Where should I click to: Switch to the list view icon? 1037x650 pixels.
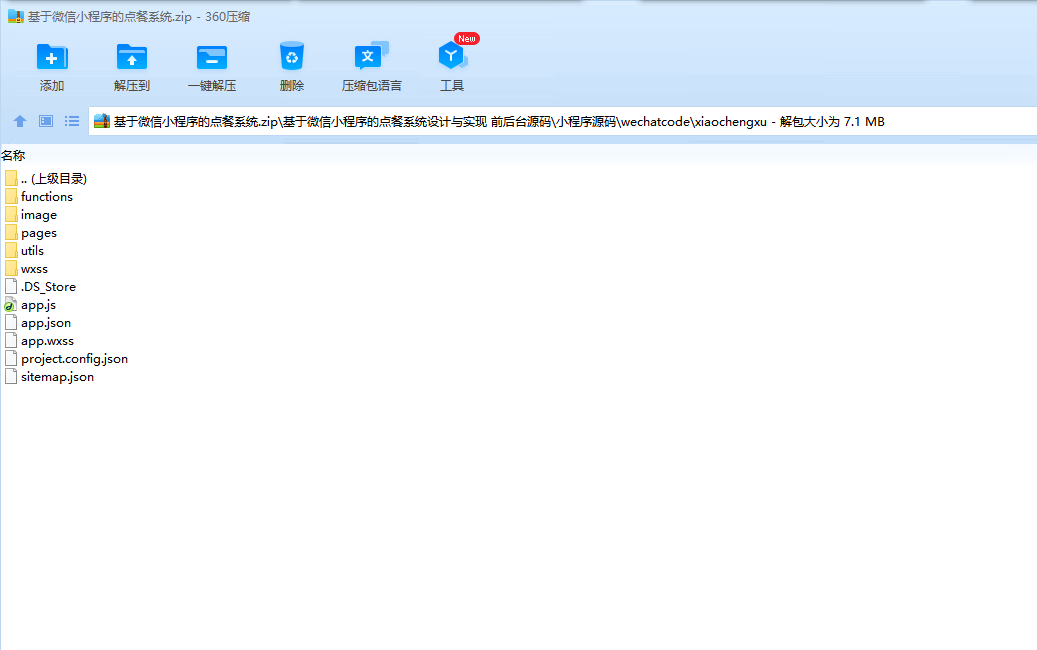pos(71,121)
